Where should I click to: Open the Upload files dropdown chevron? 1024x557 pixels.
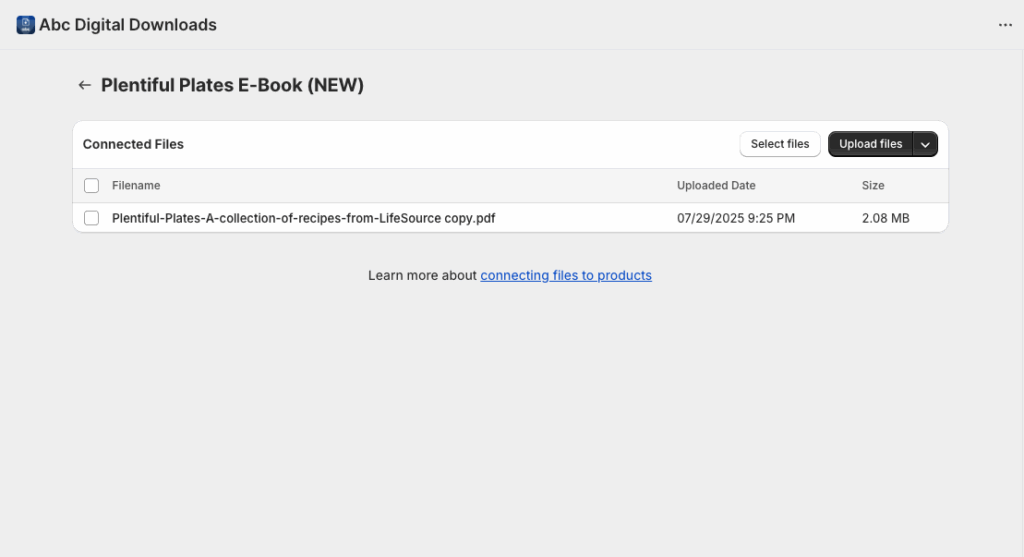pyautogui.click(x=925, y=144)
